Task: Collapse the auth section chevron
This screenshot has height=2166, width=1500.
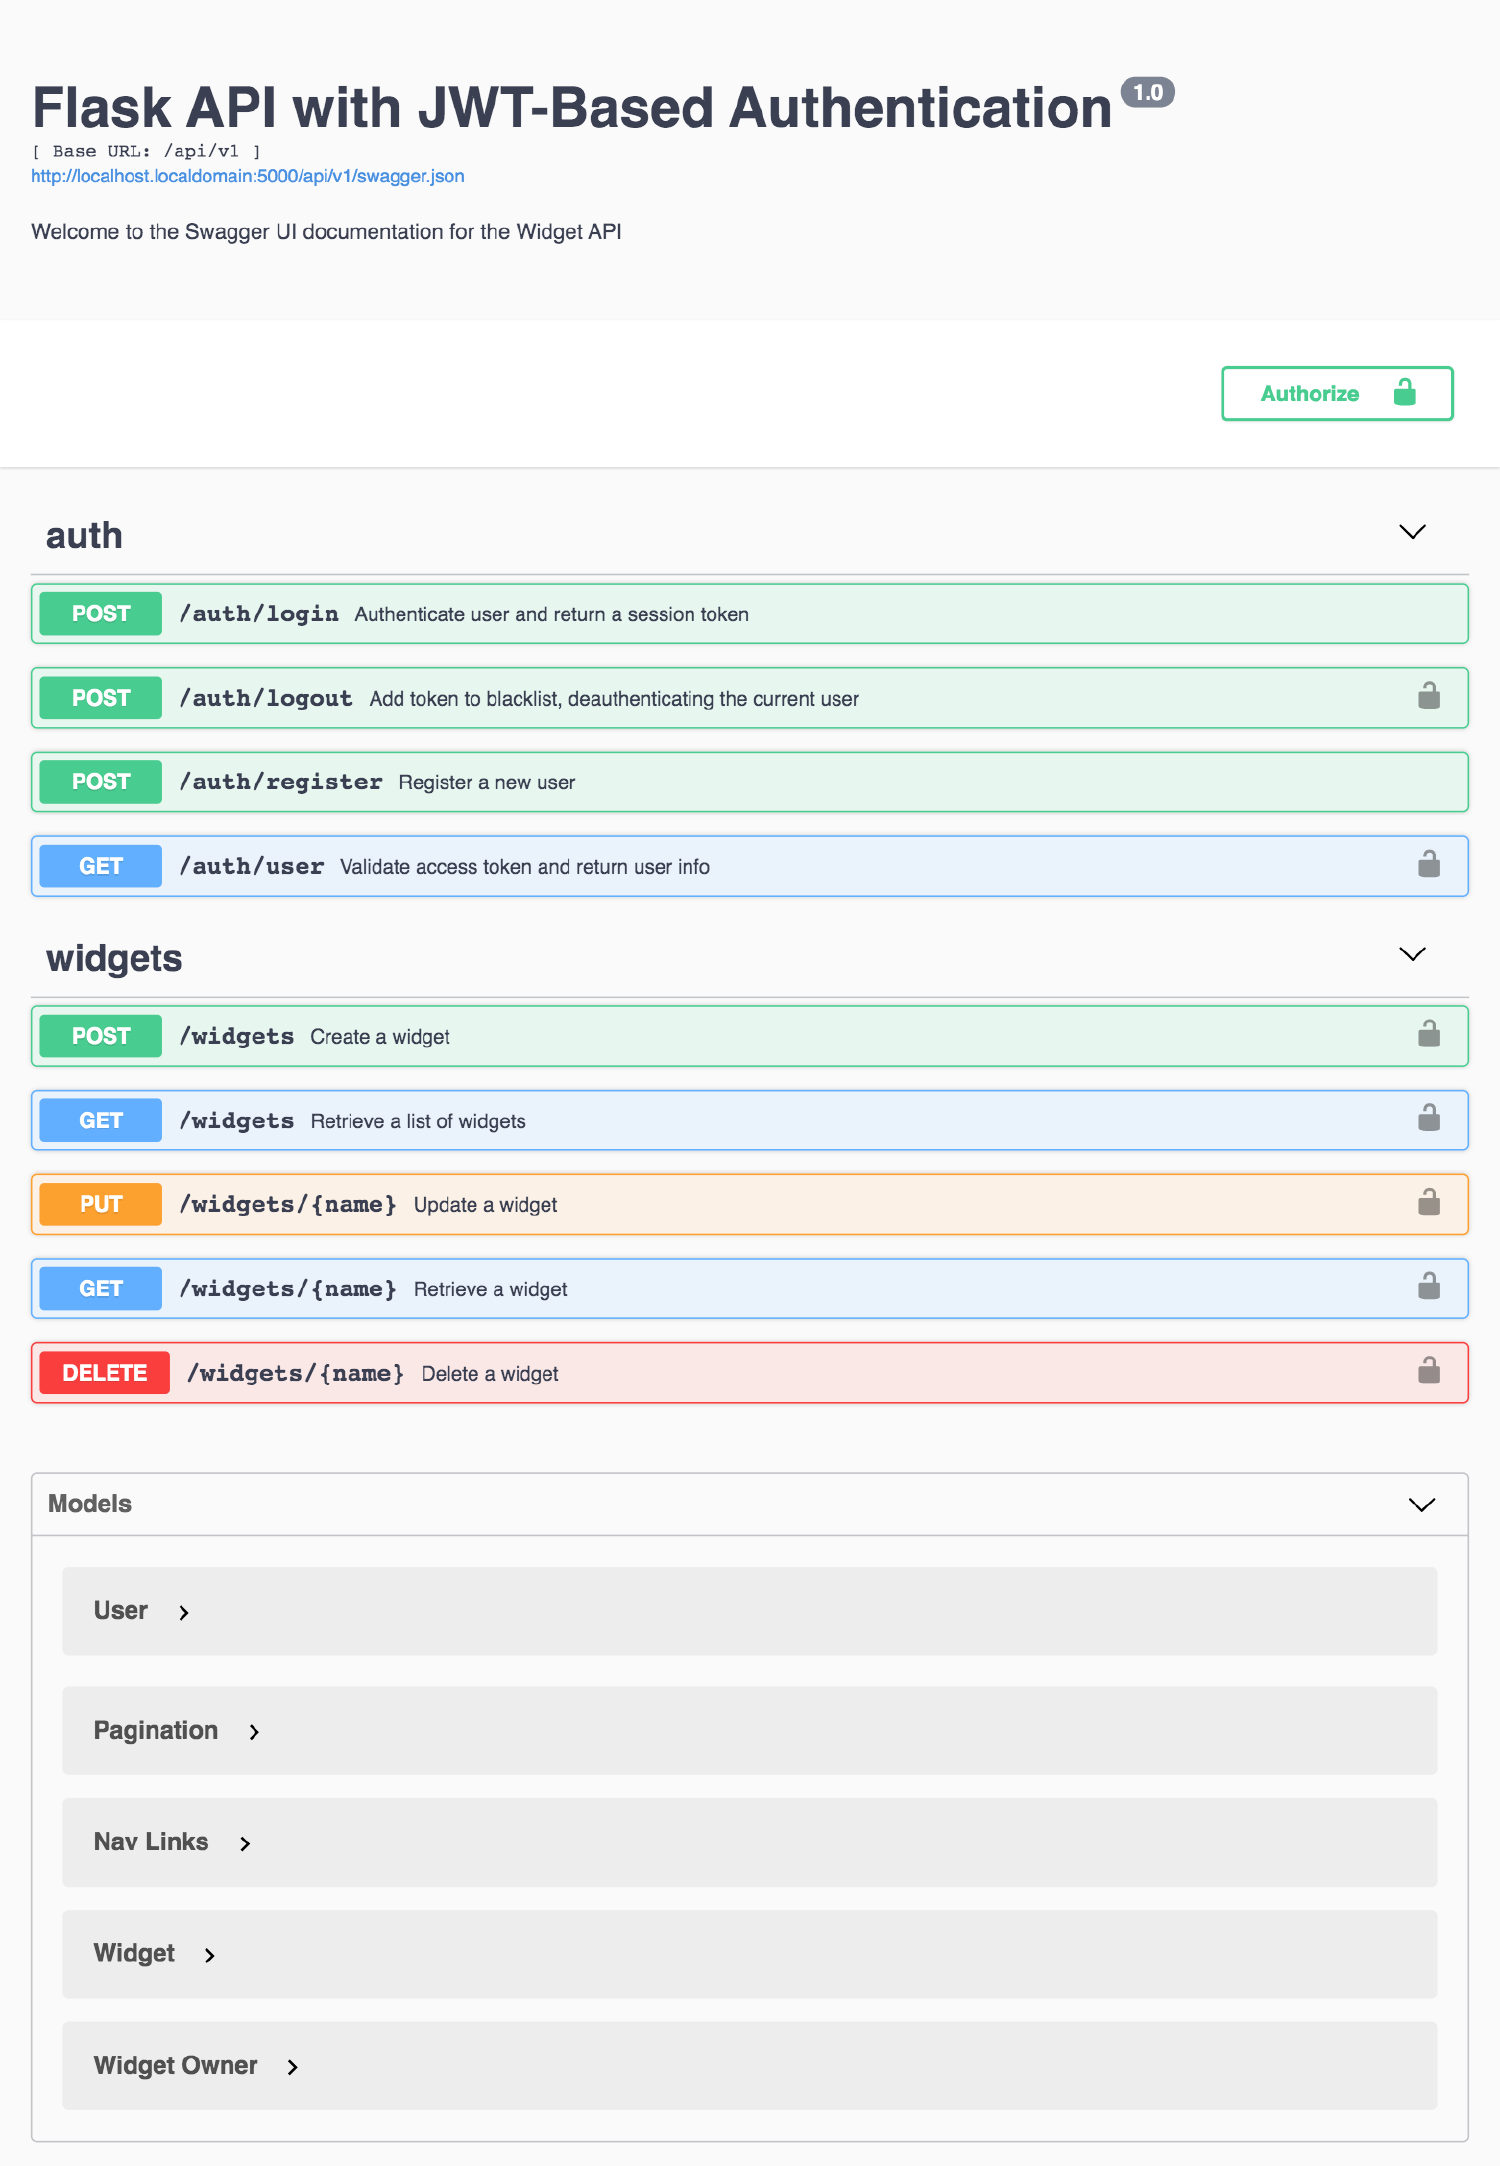Action: click(x=1411, y=532)
